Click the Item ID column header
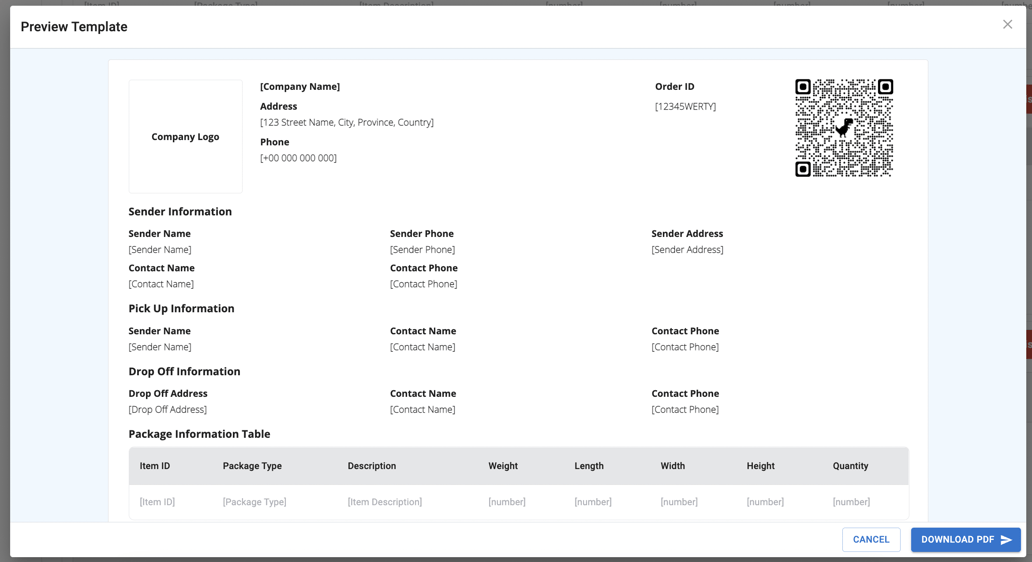 pyautogui.click(x=155, y=466)
